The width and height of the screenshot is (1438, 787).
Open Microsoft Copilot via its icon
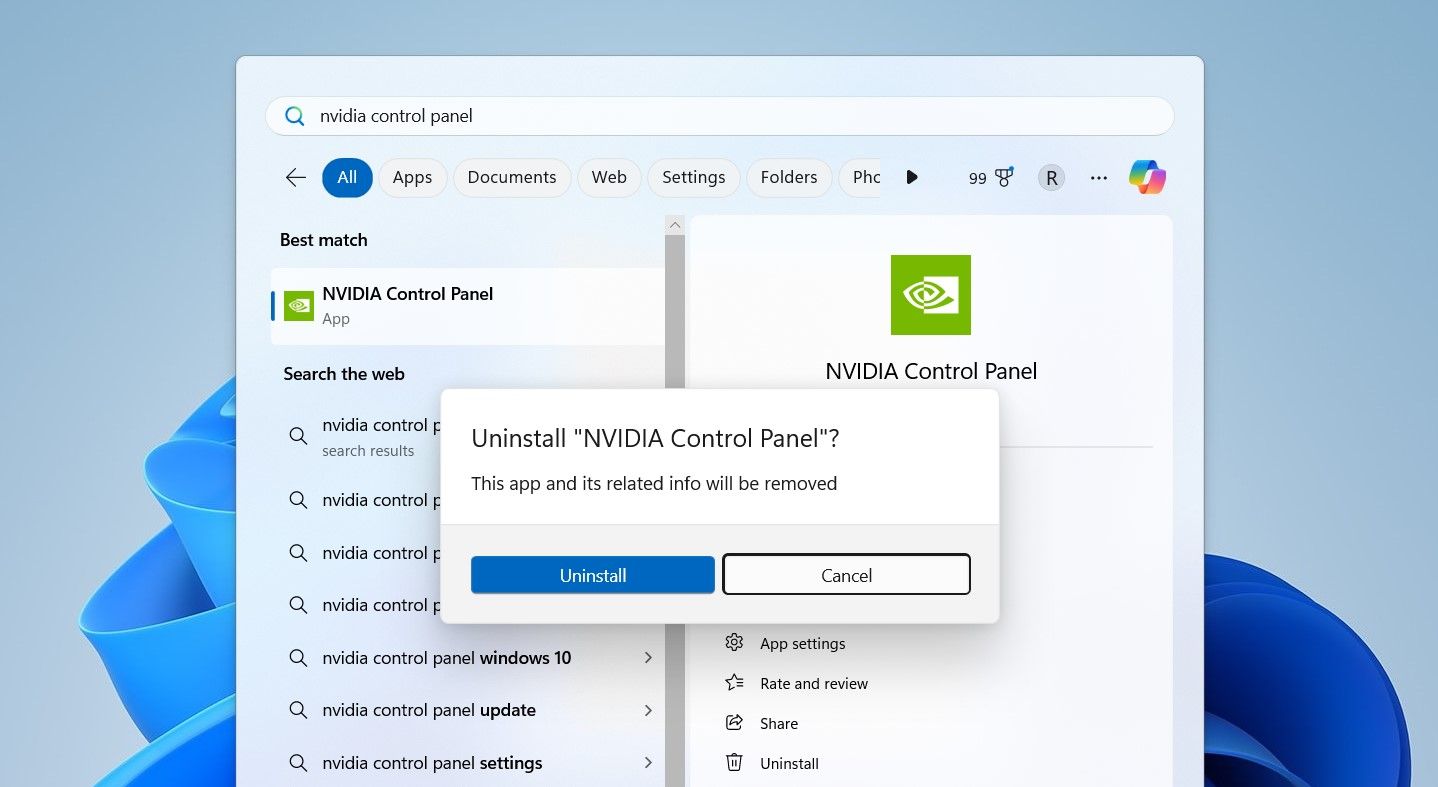point(1147,177)
